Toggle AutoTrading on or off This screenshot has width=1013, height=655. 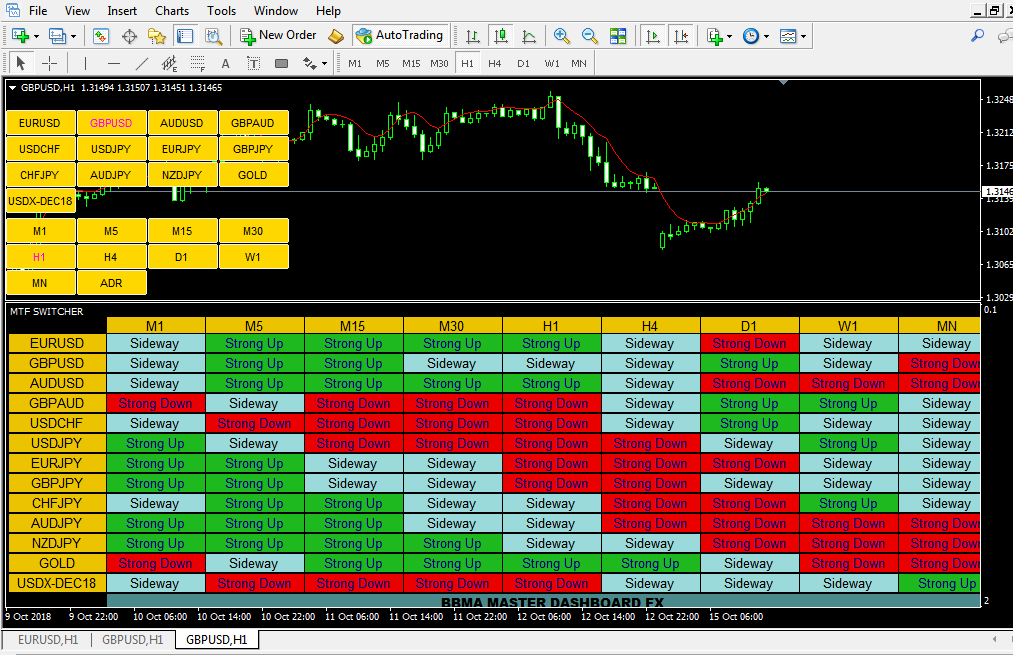point(400,36)
